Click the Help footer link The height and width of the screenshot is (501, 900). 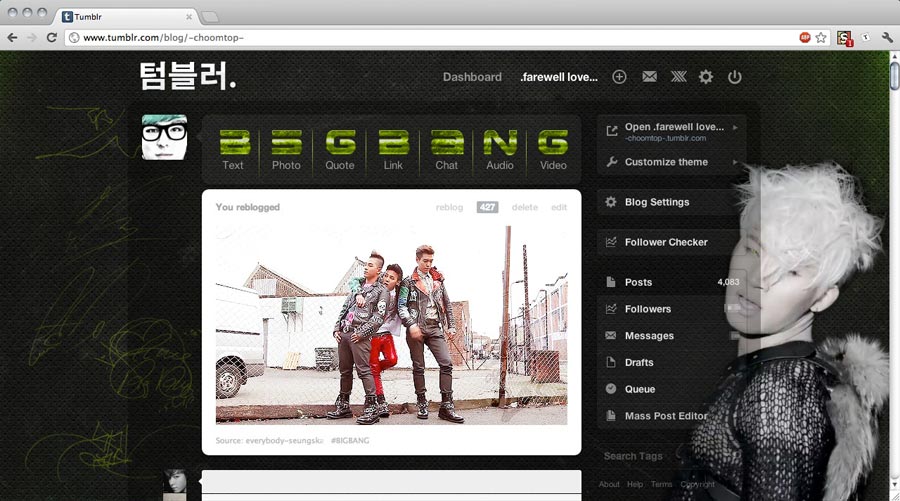635,484
